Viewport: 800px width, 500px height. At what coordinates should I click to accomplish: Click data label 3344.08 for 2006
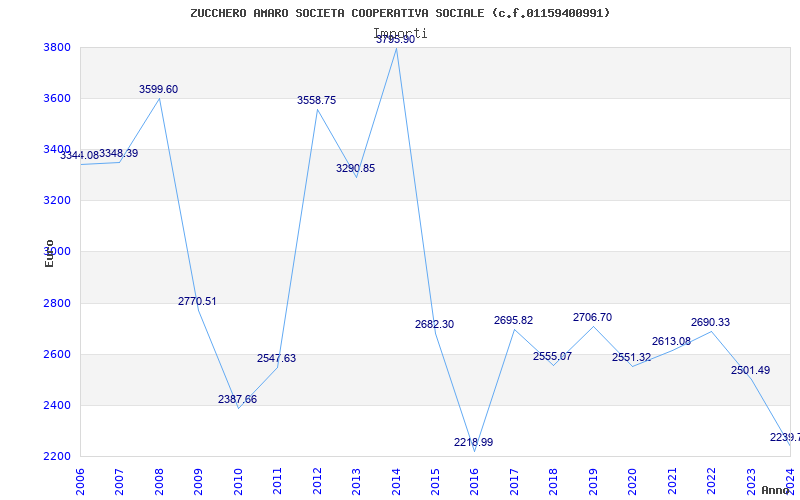[80, 156]
